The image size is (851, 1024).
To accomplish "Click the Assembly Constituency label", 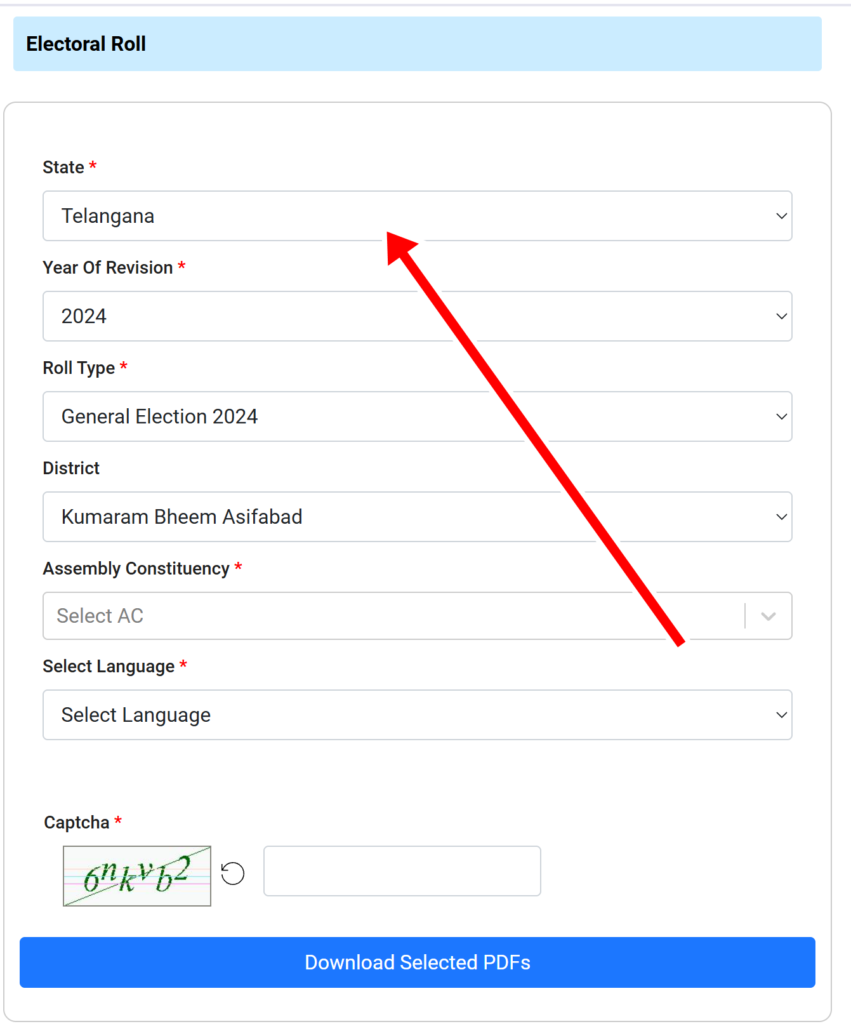I will (136, 569).
